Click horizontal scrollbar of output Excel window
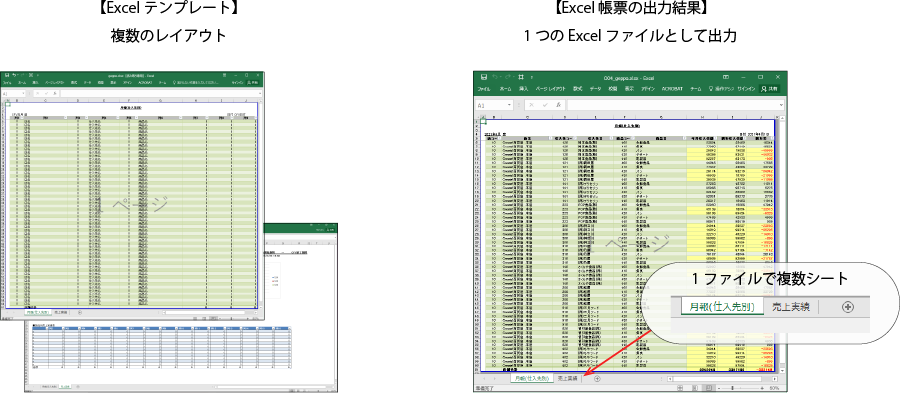The width and height of the screenshot is (900, 393). click(723, 379)
